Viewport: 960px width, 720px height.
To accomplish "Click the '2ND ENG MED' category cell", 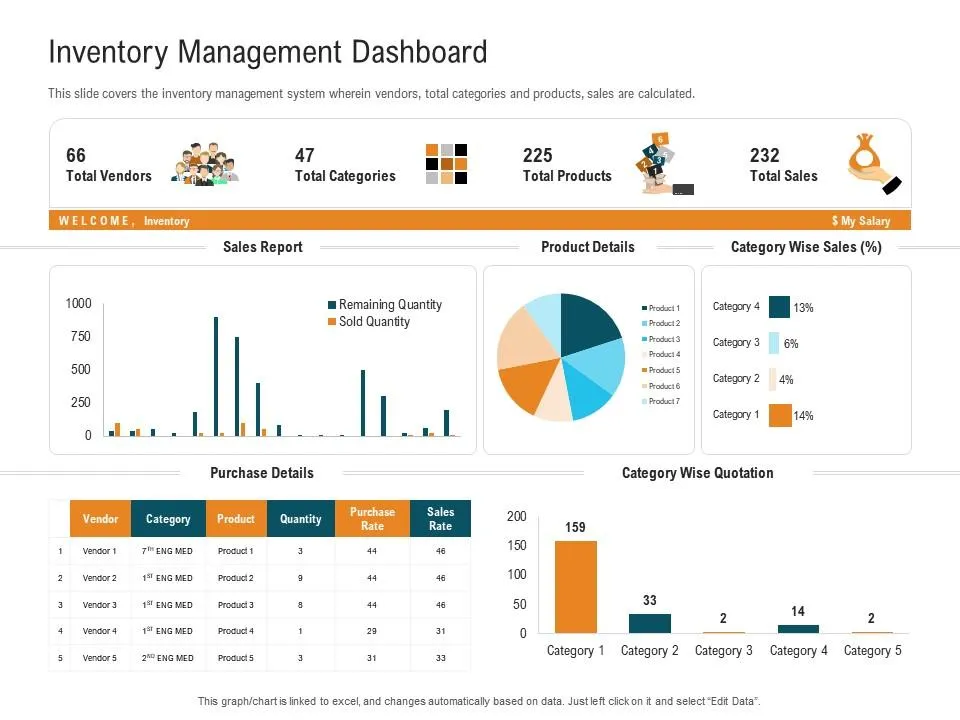I will (x=168, y=658).
